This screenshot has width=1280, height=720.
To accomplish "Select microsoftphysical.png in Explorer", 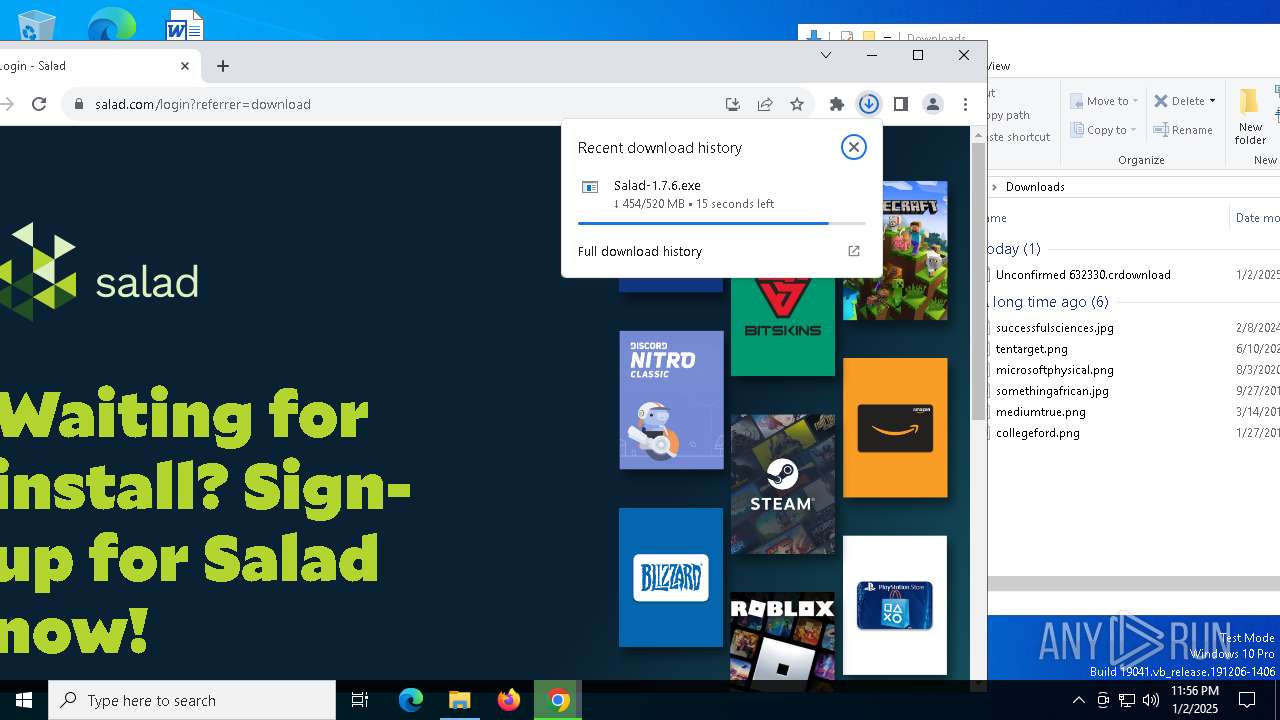I will pos(1054,370).
